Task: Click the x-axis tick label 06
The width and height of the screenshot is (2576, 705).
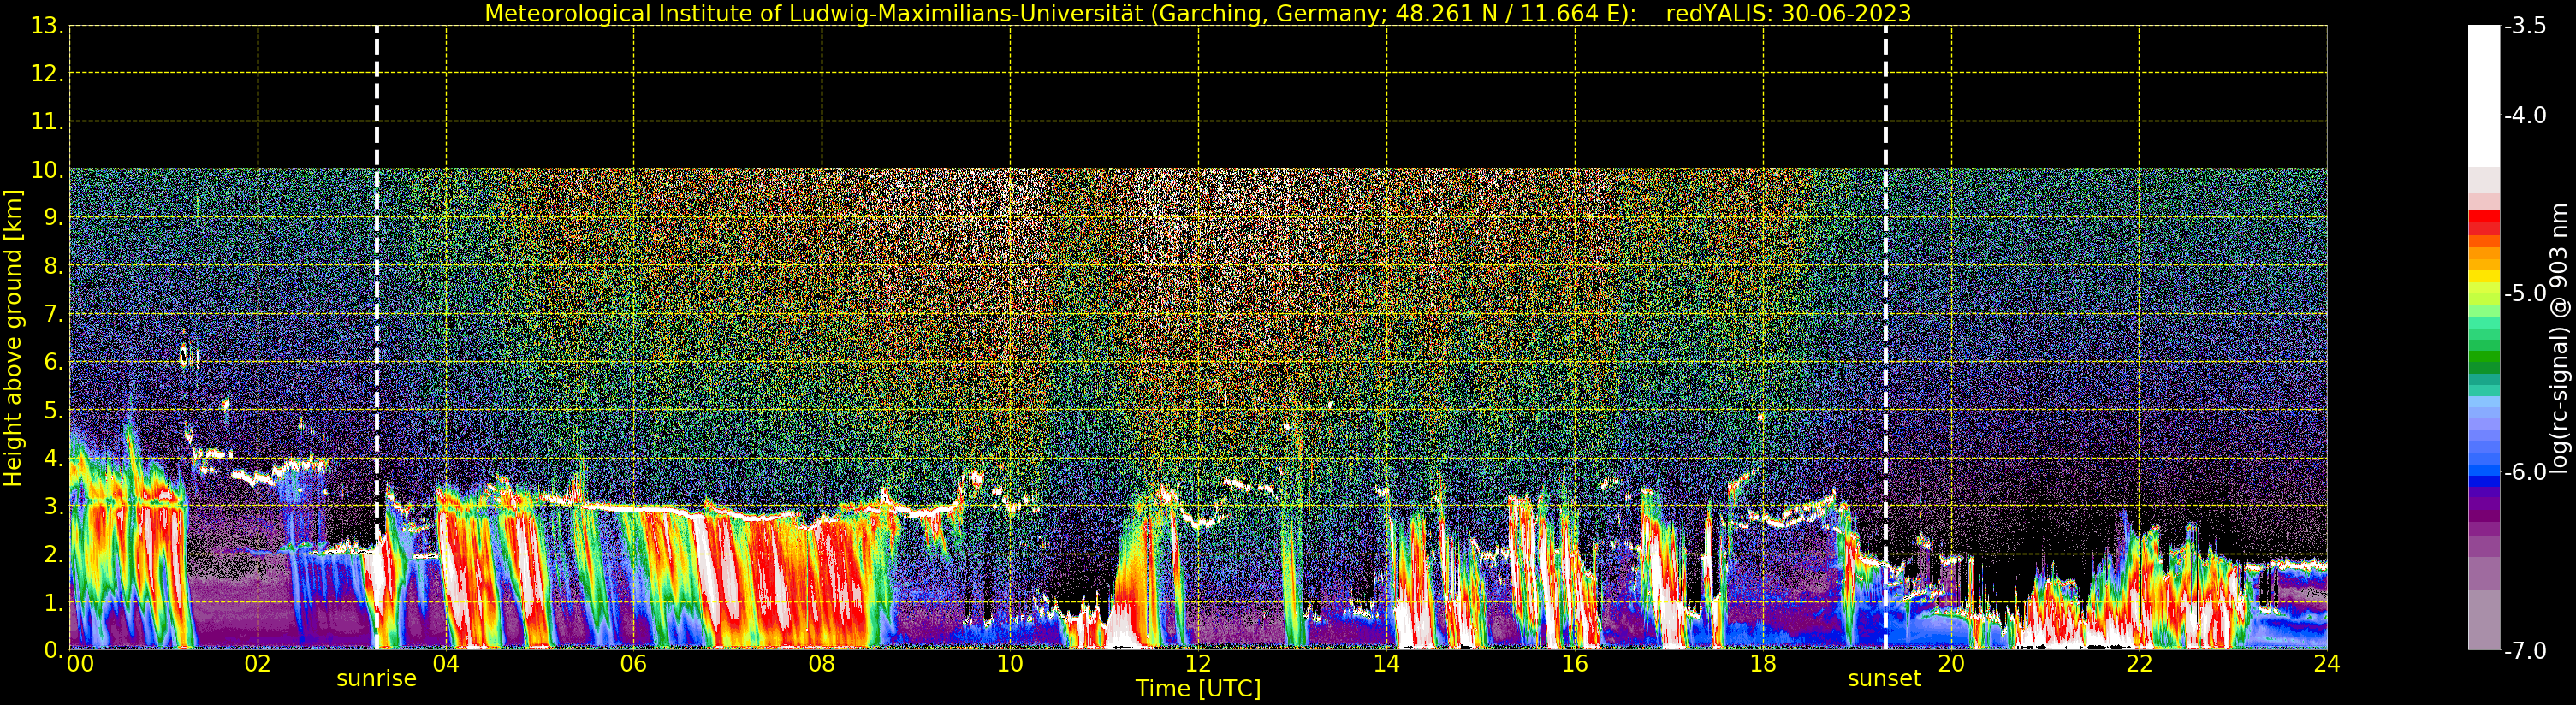Action: (633, 663)
